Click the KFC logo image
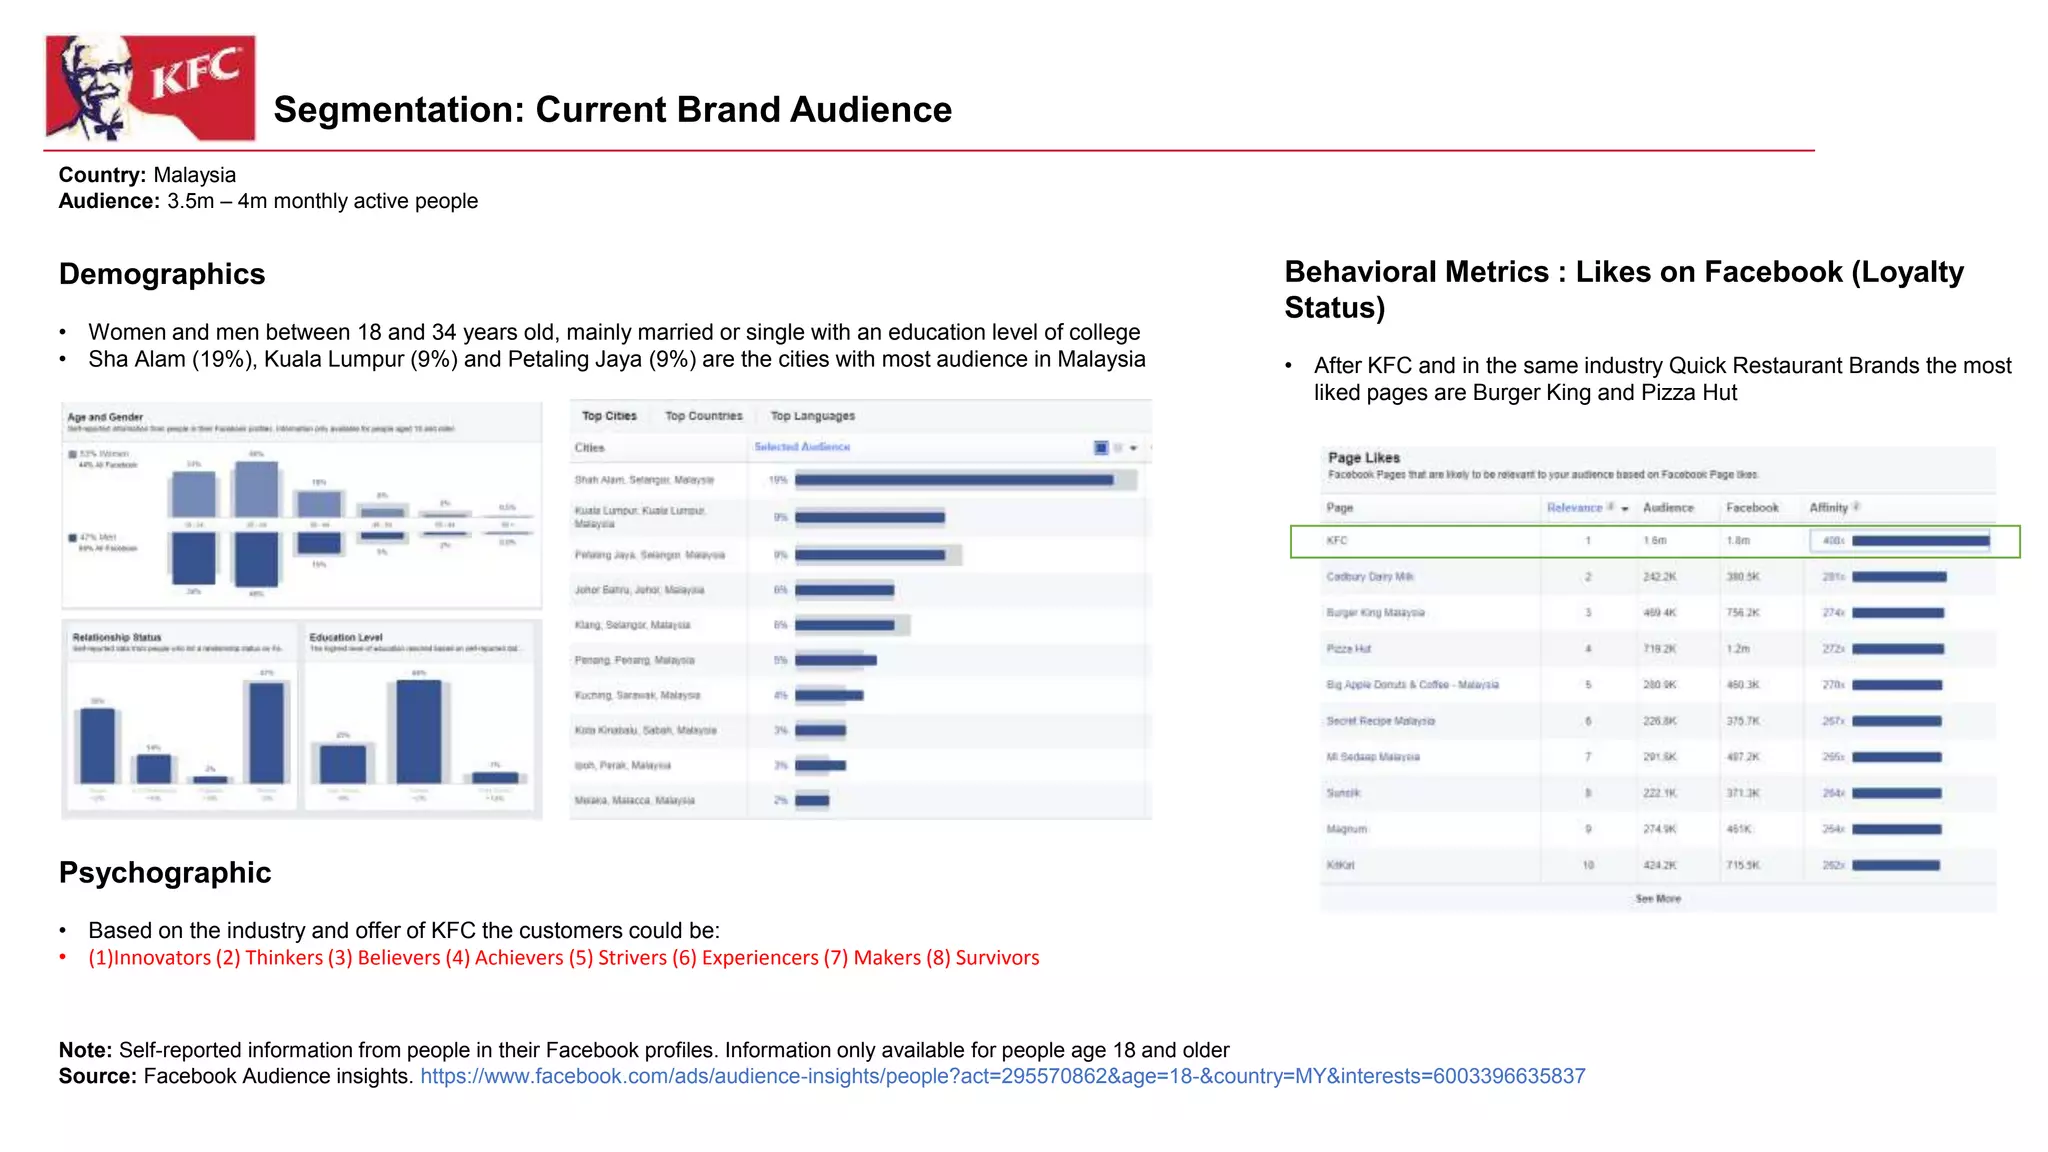Image resolution: width=2048 pixels, height=1152 pixels. tap(150, 88)
